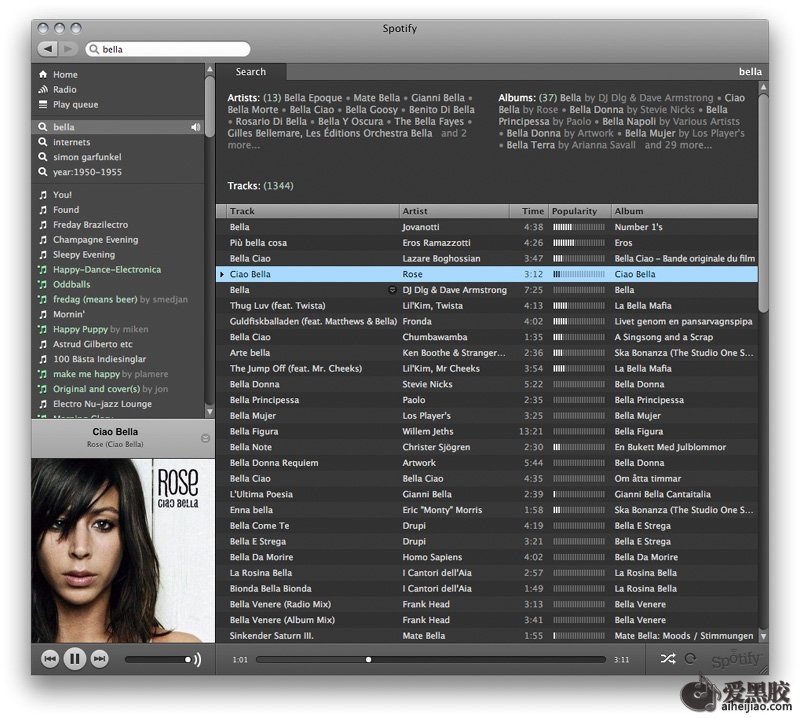800x718 pixels.
Task: Select track 'Bella Venere (Radio Mix)'
Action: [280, 604]
